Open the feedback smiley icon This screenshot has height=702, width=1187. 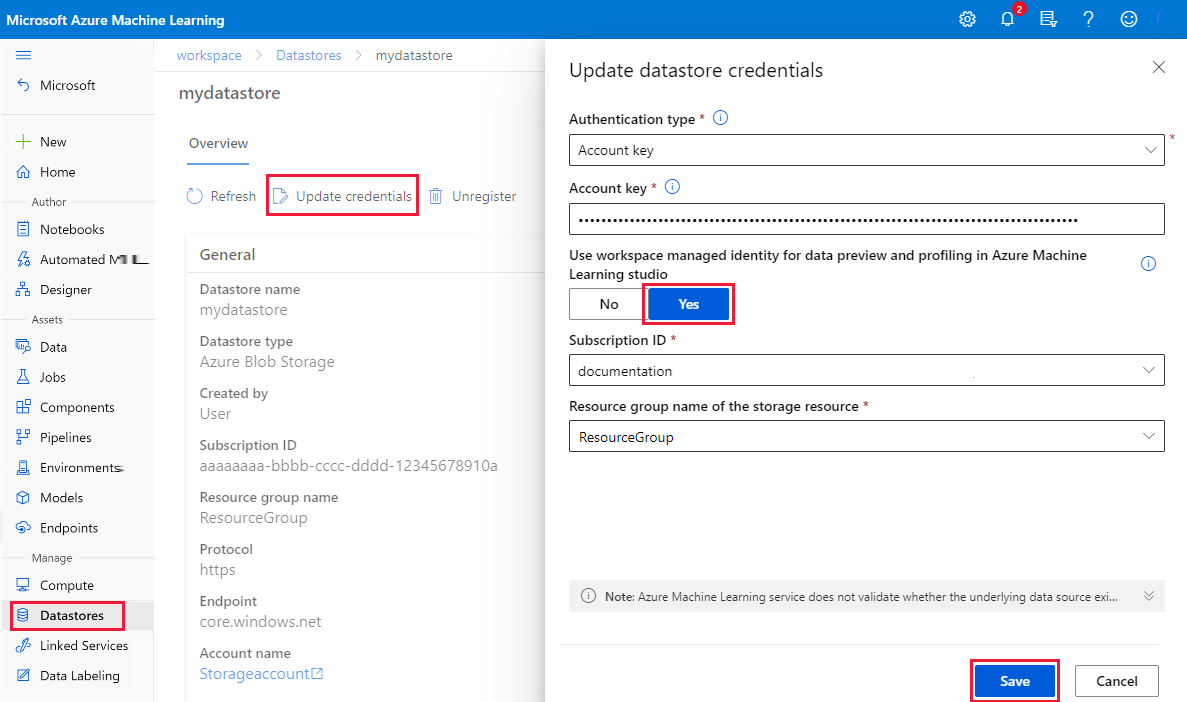(1129, 20)
